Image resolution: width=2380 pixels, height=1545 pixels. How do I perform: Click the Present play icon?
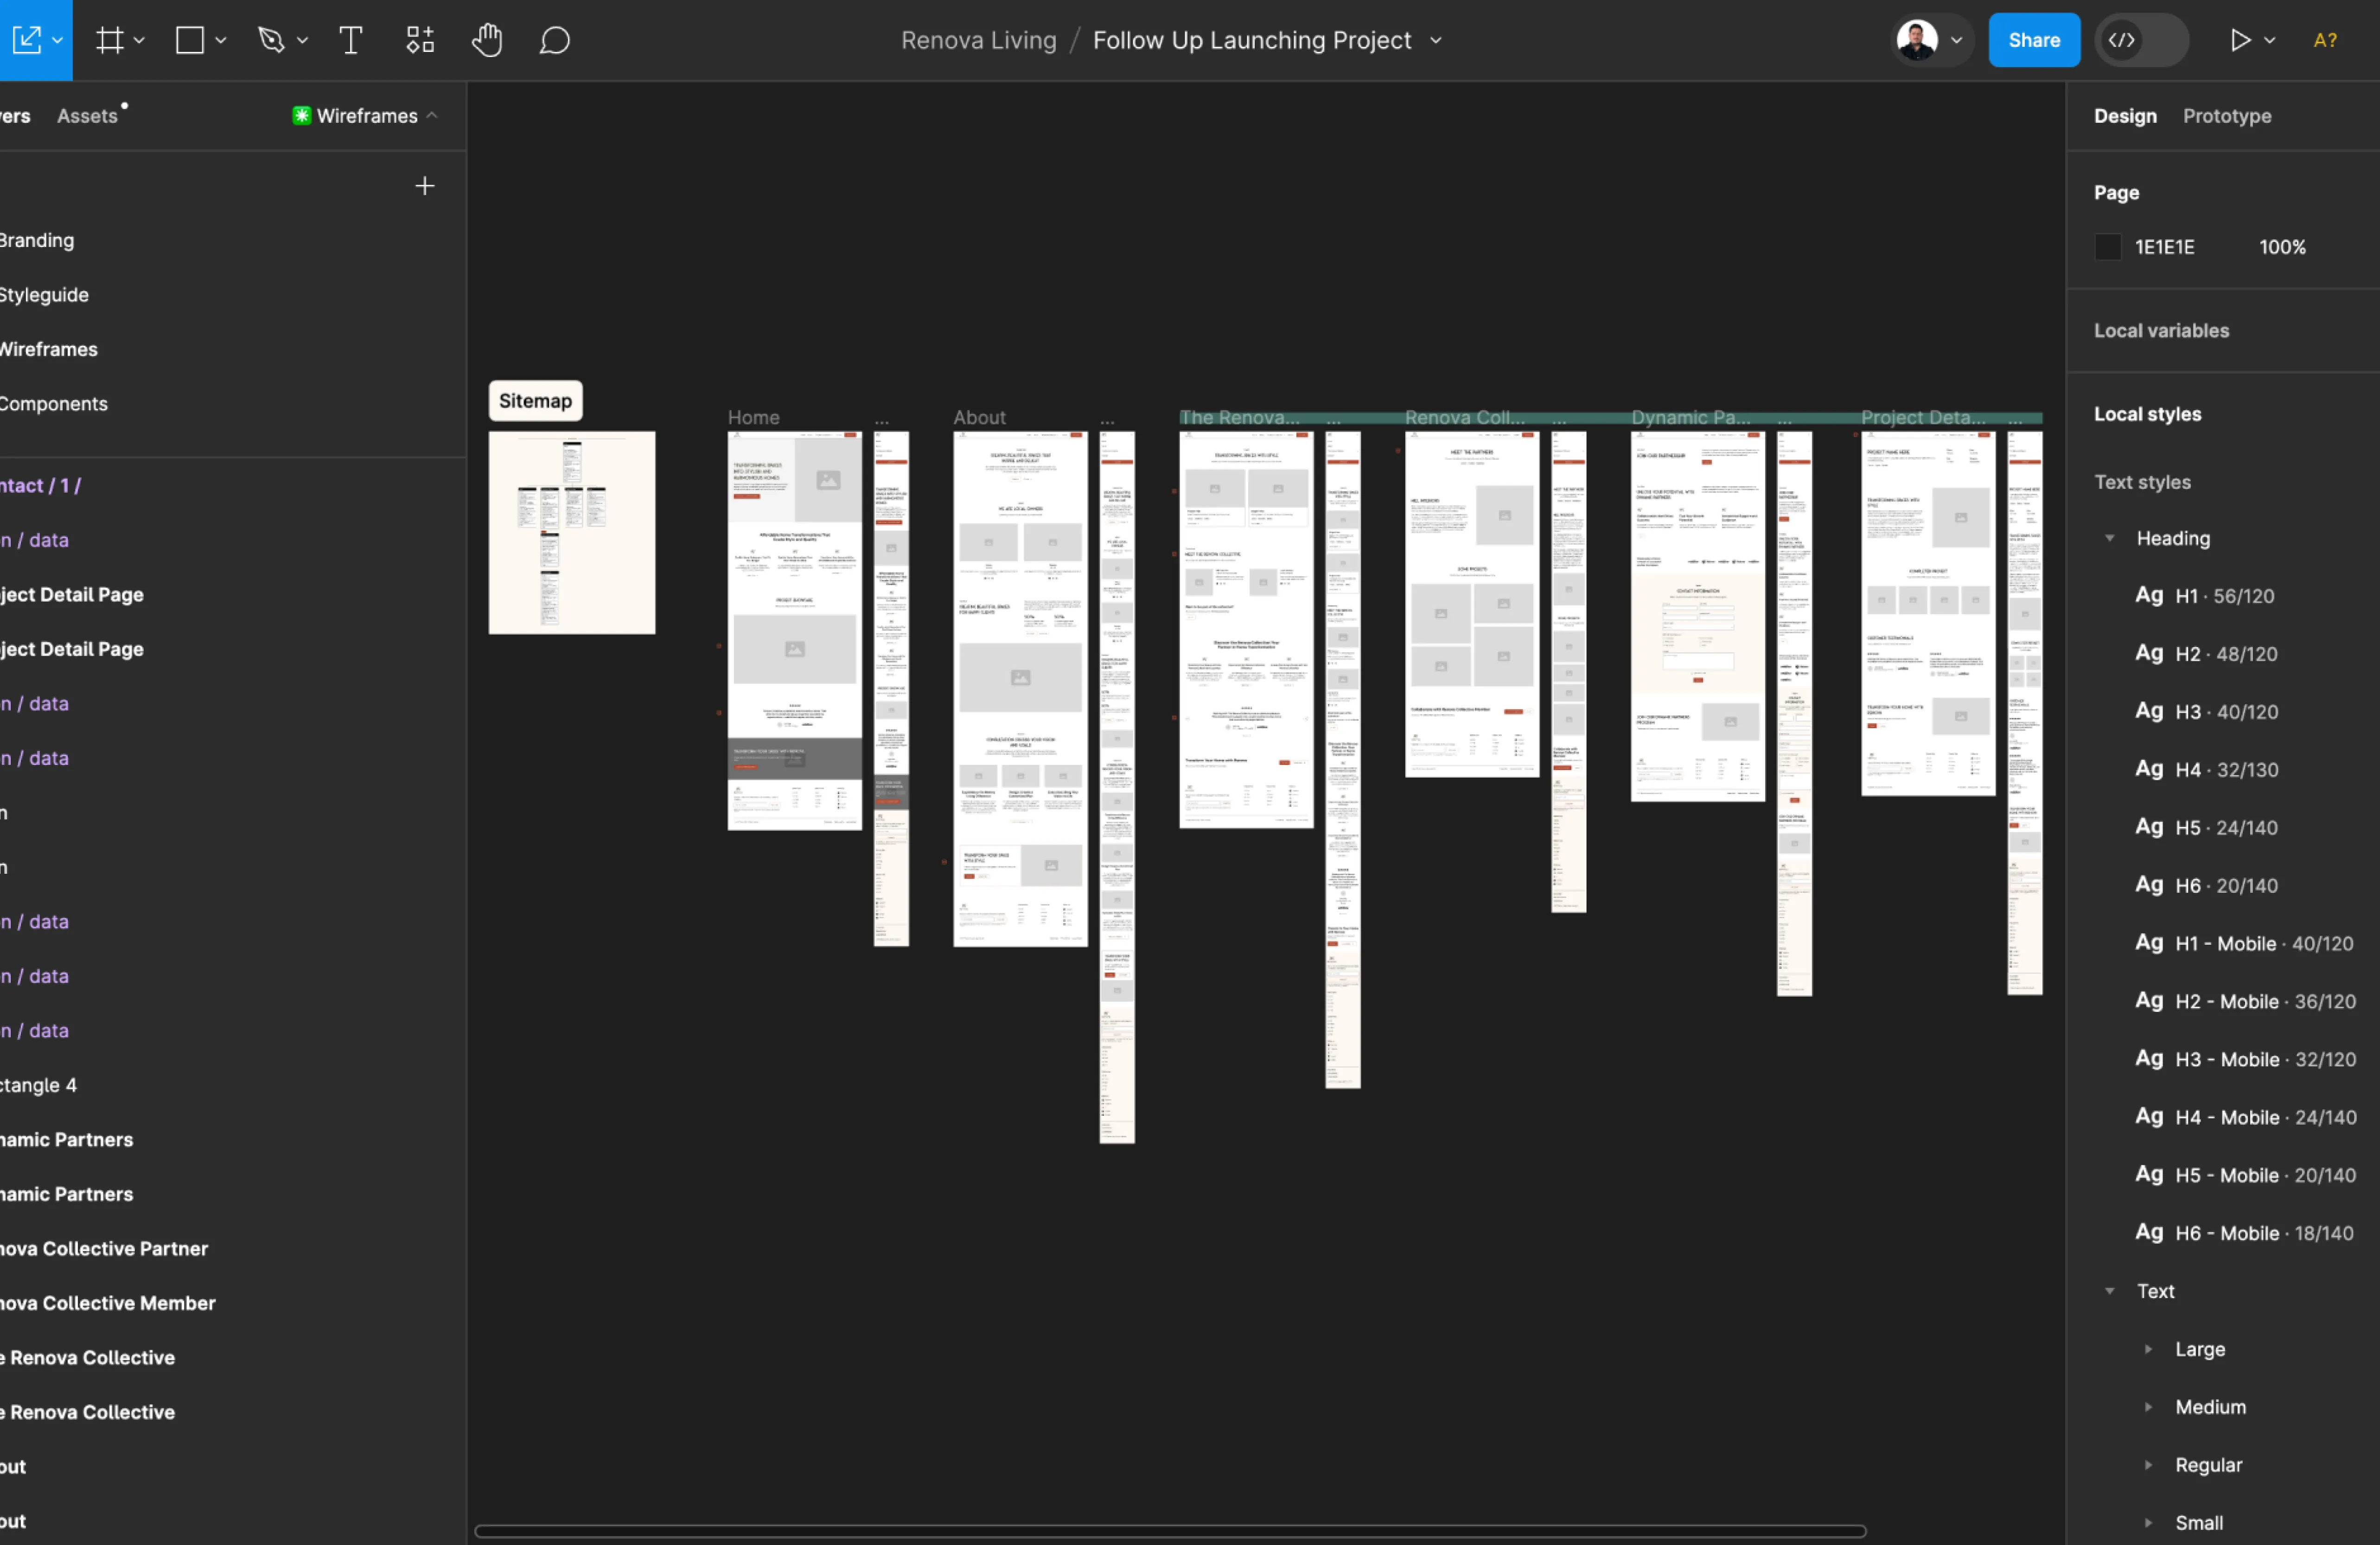[2240, 40]
